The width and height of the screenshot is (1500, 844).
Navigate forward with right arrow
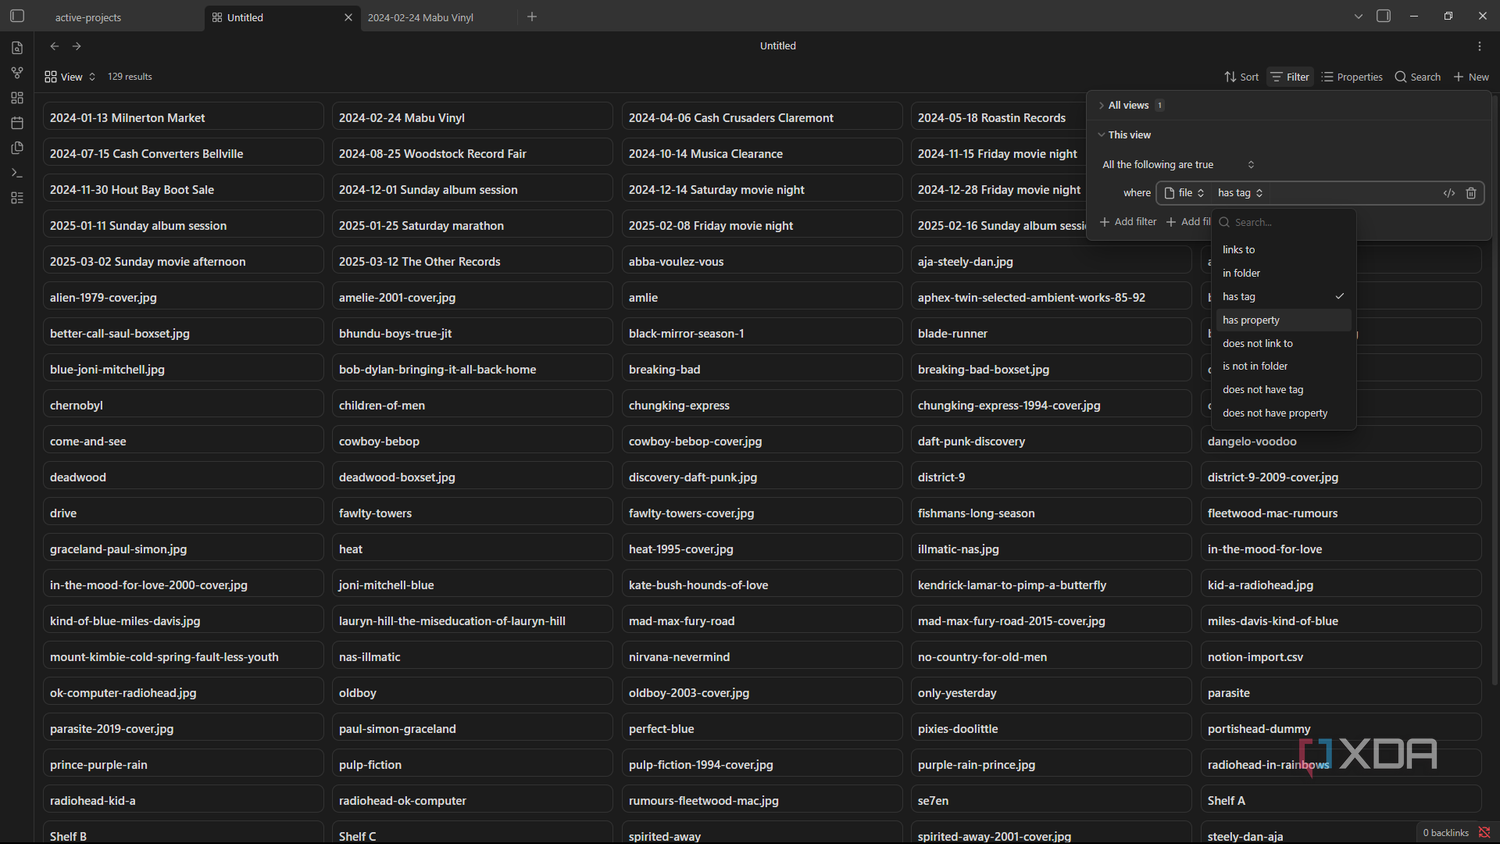(77, 46)
